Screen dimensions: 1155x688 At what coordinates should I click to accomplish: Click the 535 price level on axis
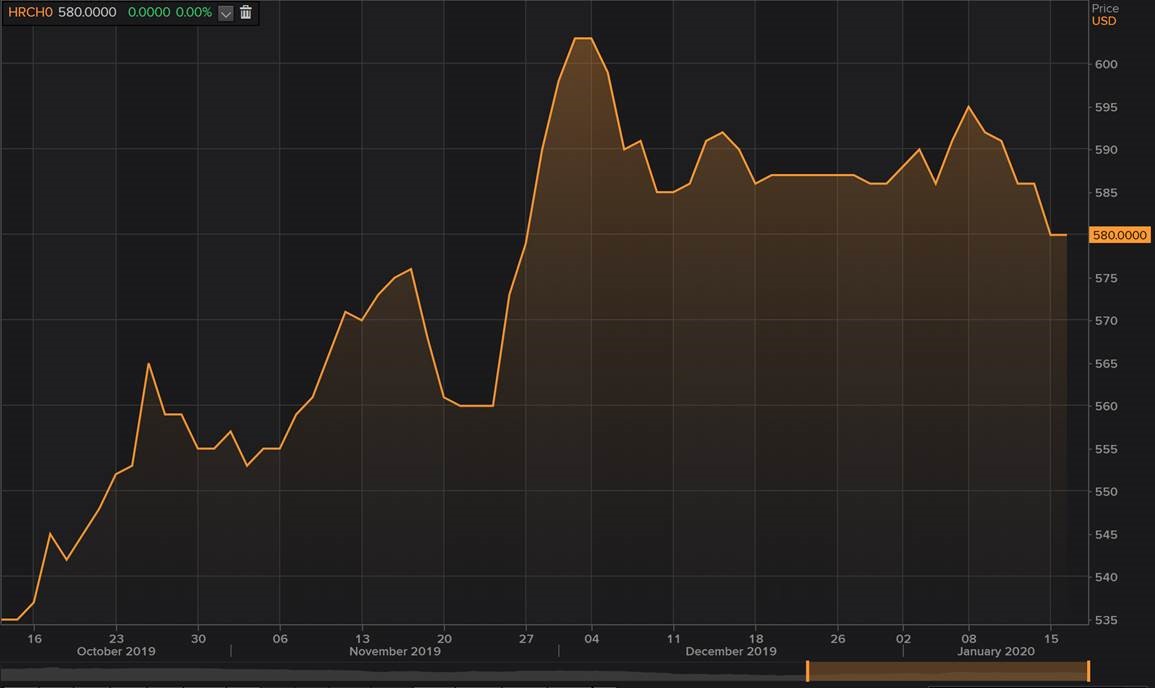[x=1105, y=620]
